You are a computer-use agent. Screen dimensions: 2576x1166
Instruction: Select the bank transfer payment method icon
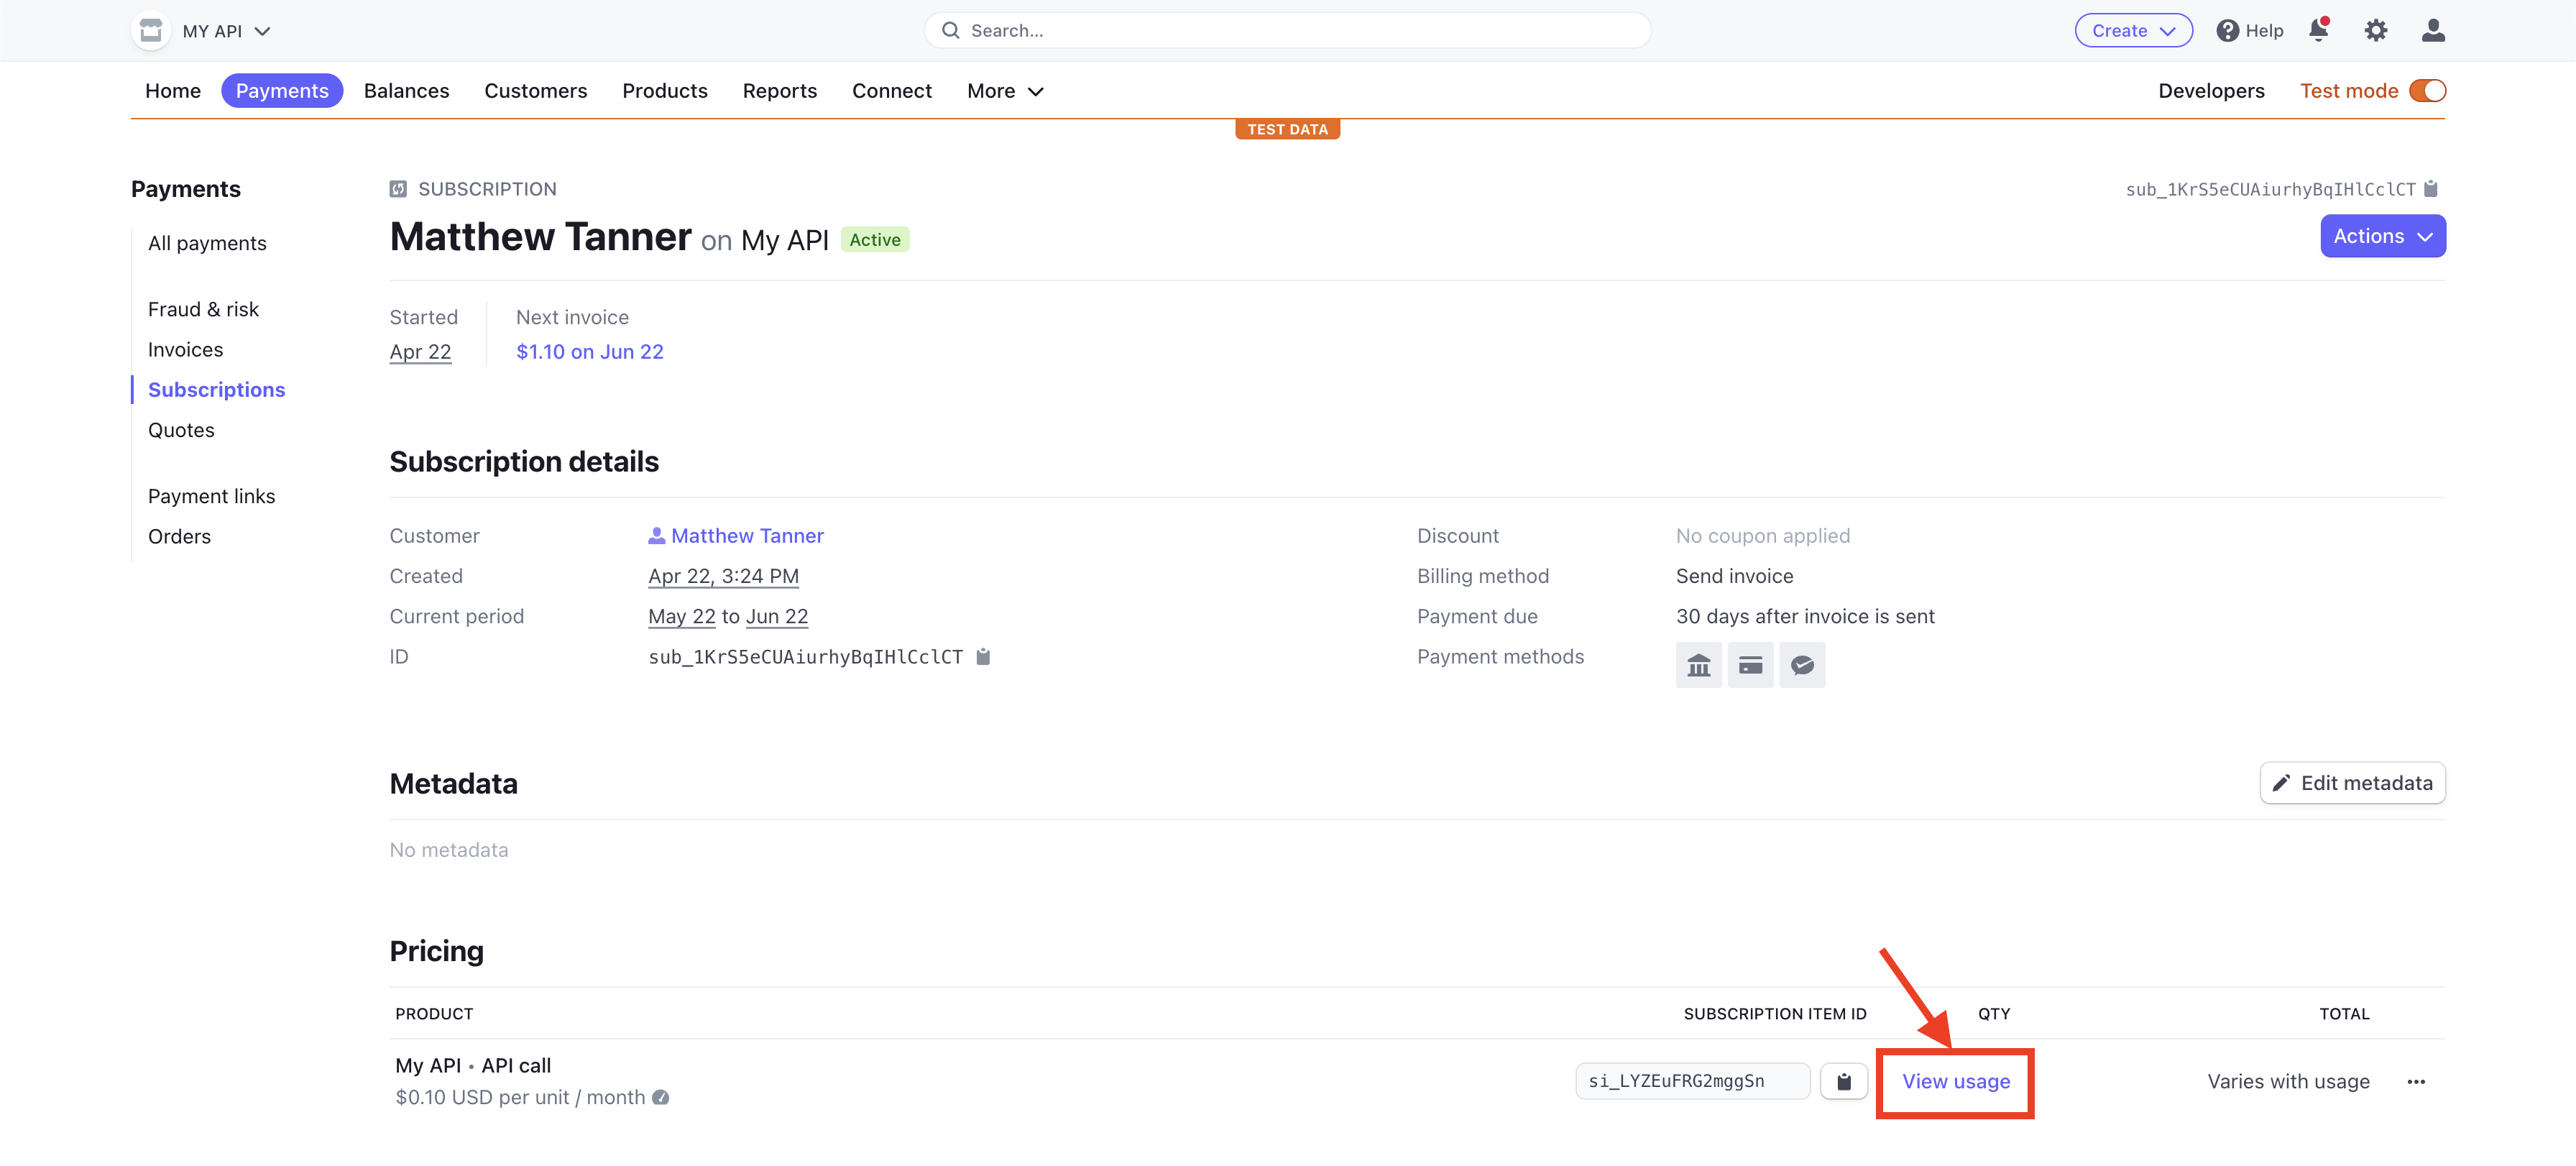(1699, 664)
